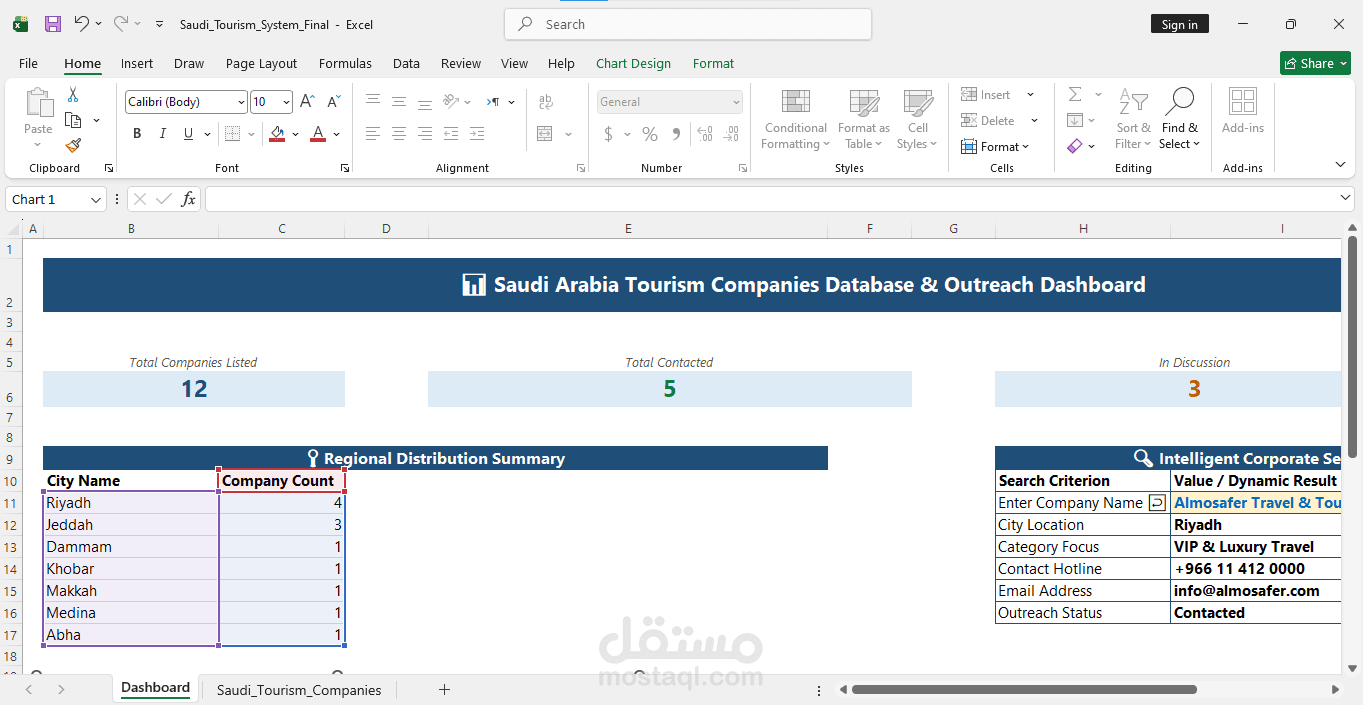Save the workbook with the disk icon
Screen dimensions: 1363x705
pyautogui.click(x=53, y=24)
